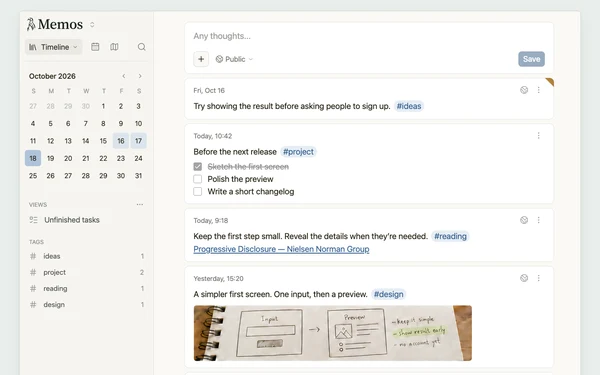Open the Progressive Disclosure — Nielsen Norman Group link
The height and width of the screenshot is (375, 600).
281,249
